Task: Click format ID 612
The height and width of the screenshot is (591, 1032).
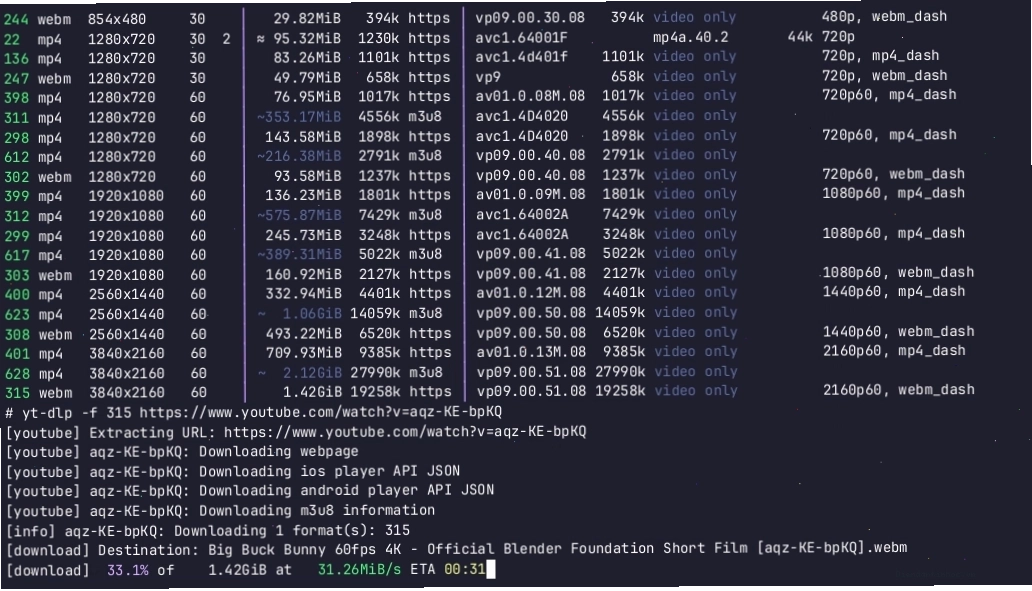Action: tap(16, 157)
